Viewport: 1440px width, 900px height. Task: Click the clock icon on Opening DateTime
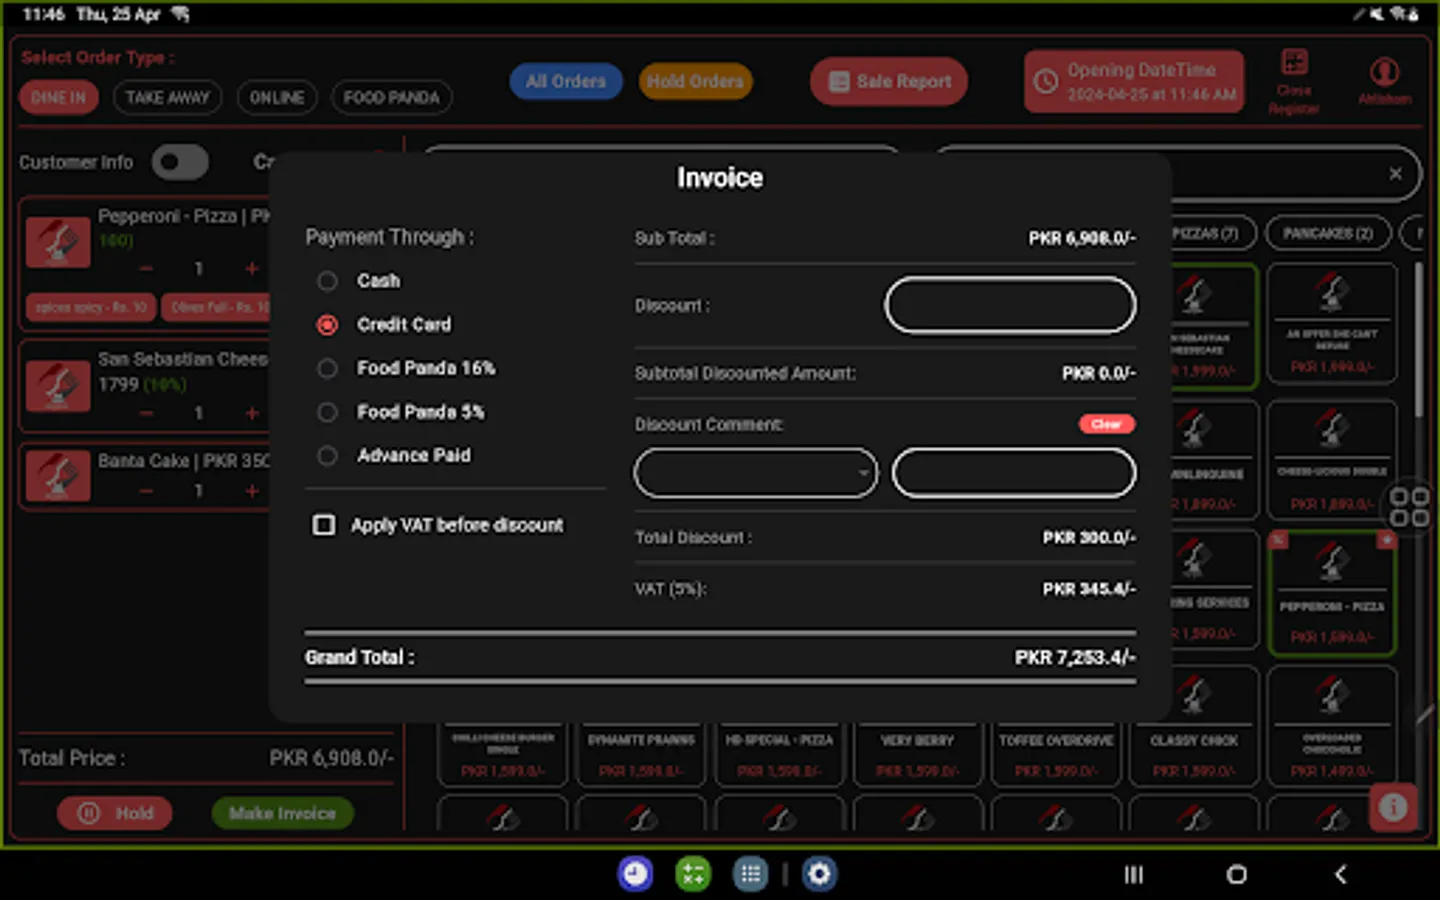coord(1049,81)
